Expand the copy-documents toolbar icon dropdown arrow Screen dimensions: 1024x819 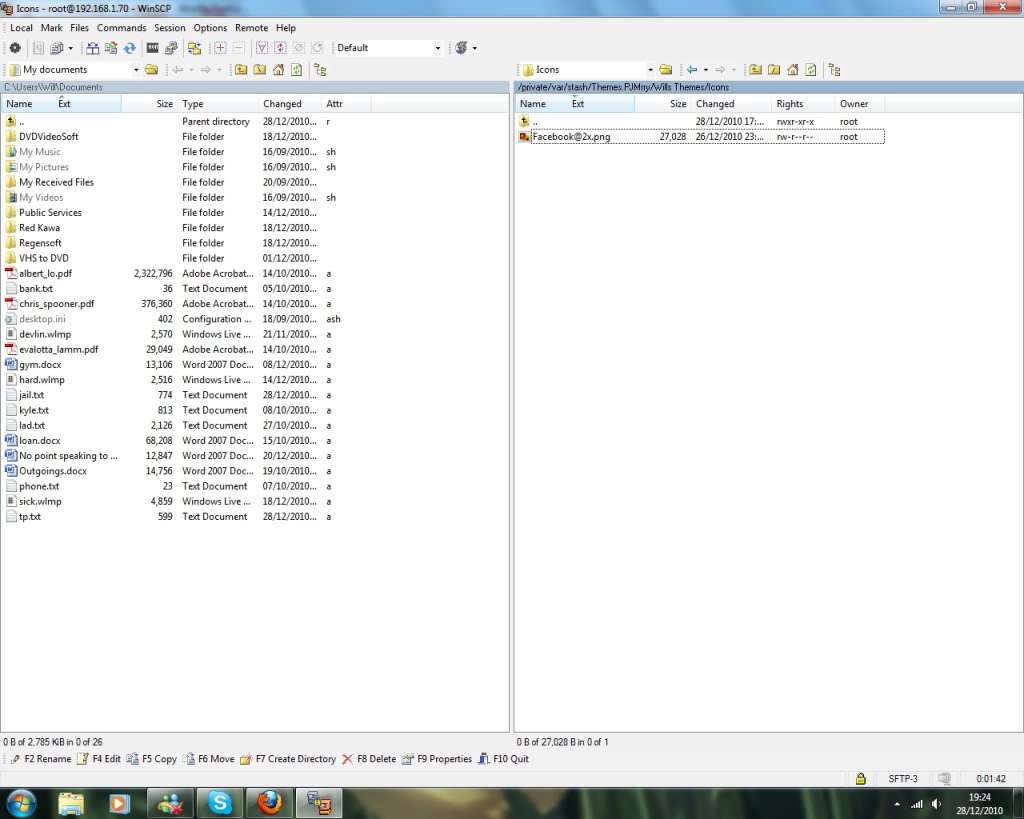(71, 48)
